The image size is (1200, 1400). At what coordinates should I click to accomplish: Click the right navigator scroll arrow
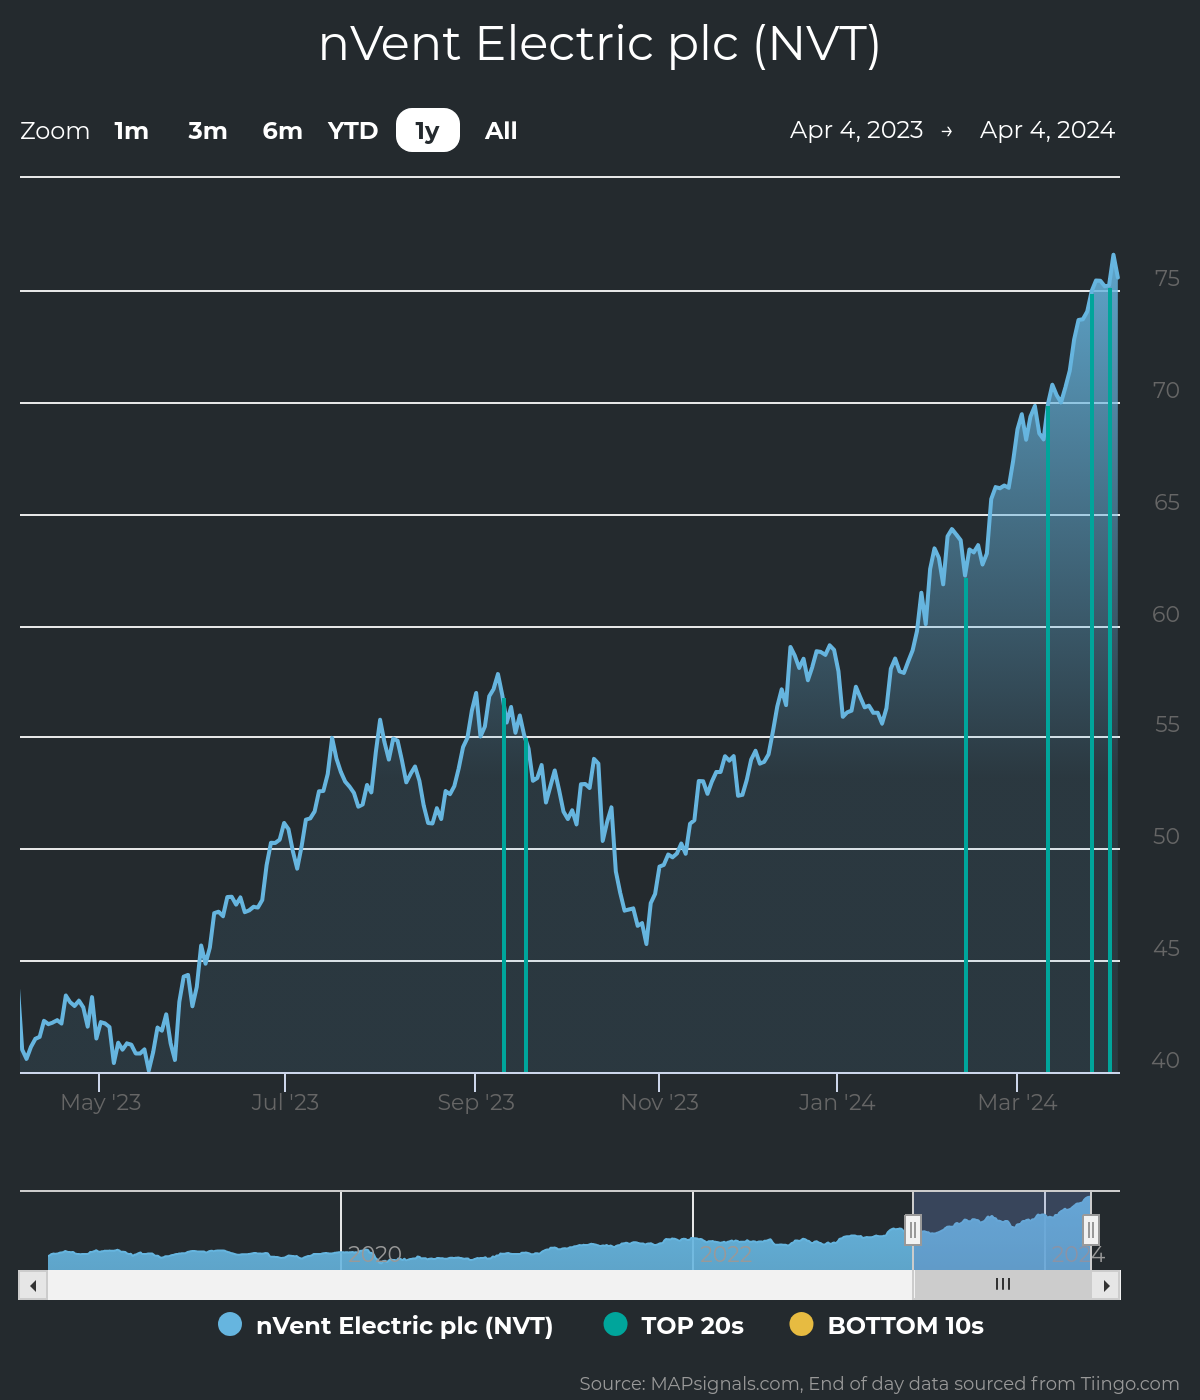click(1106, 1285)
